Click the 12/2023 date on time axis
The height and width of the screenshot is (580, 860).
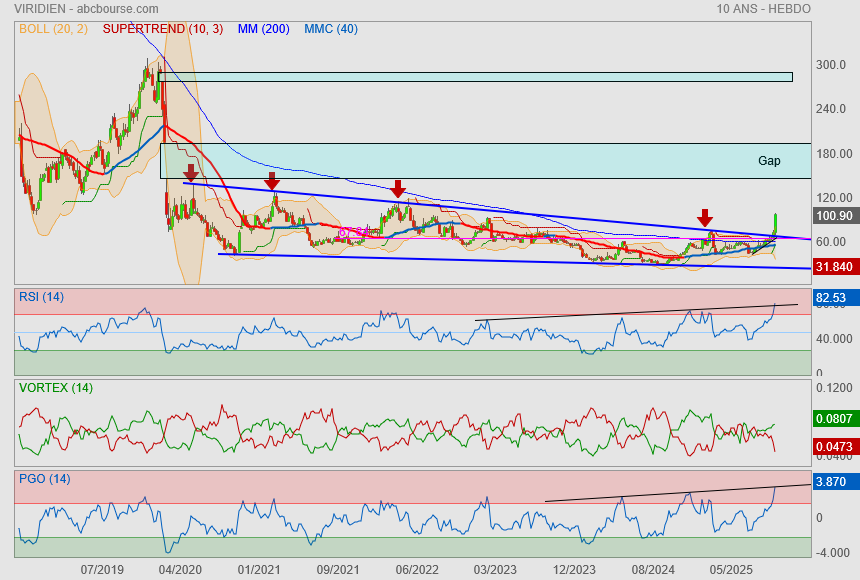click(574, 568)
